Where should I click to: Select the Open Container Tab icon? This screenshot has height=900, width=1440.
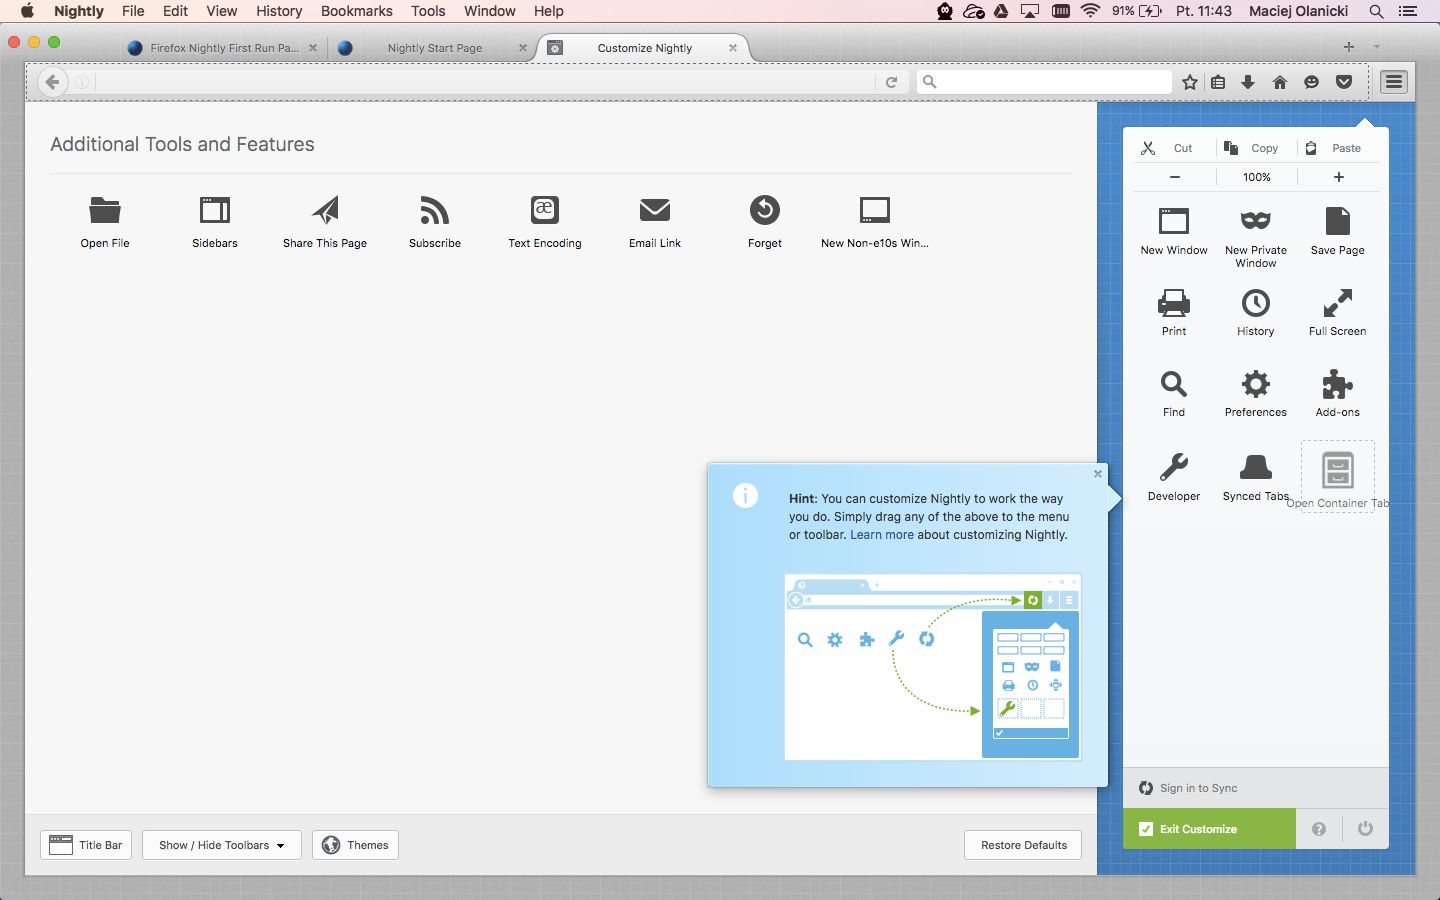1338,470
